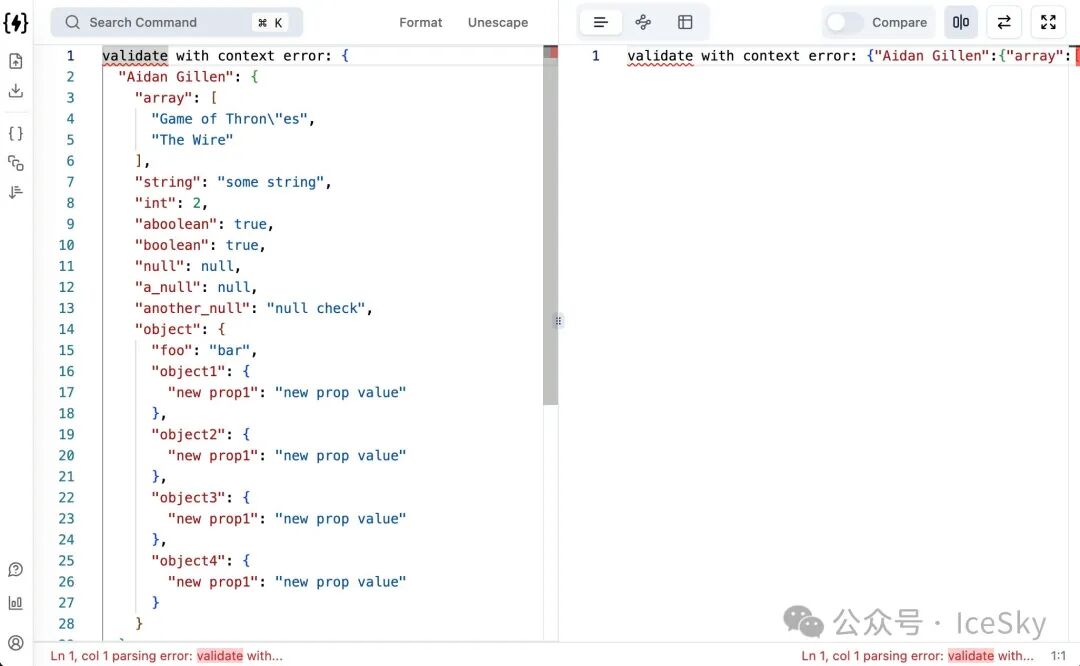The width and height of the screenshot is (1080, 666).
Task: Click the left editor vertical scrollbar
Action: coord(550,230)
